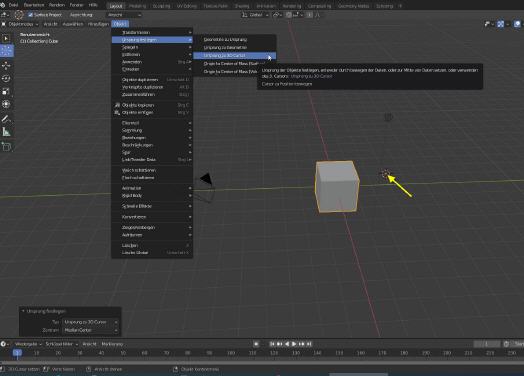Open the Rendern menu
The height and width of the screenshot is (376, 524).
click(57, 5)
